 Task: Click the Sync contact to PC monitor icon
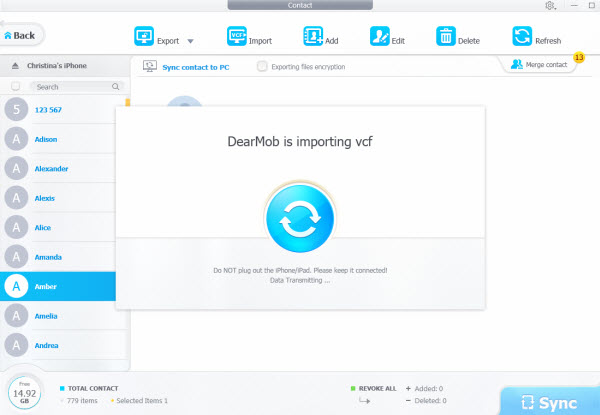pyautogui.click(x=150, y=66)
